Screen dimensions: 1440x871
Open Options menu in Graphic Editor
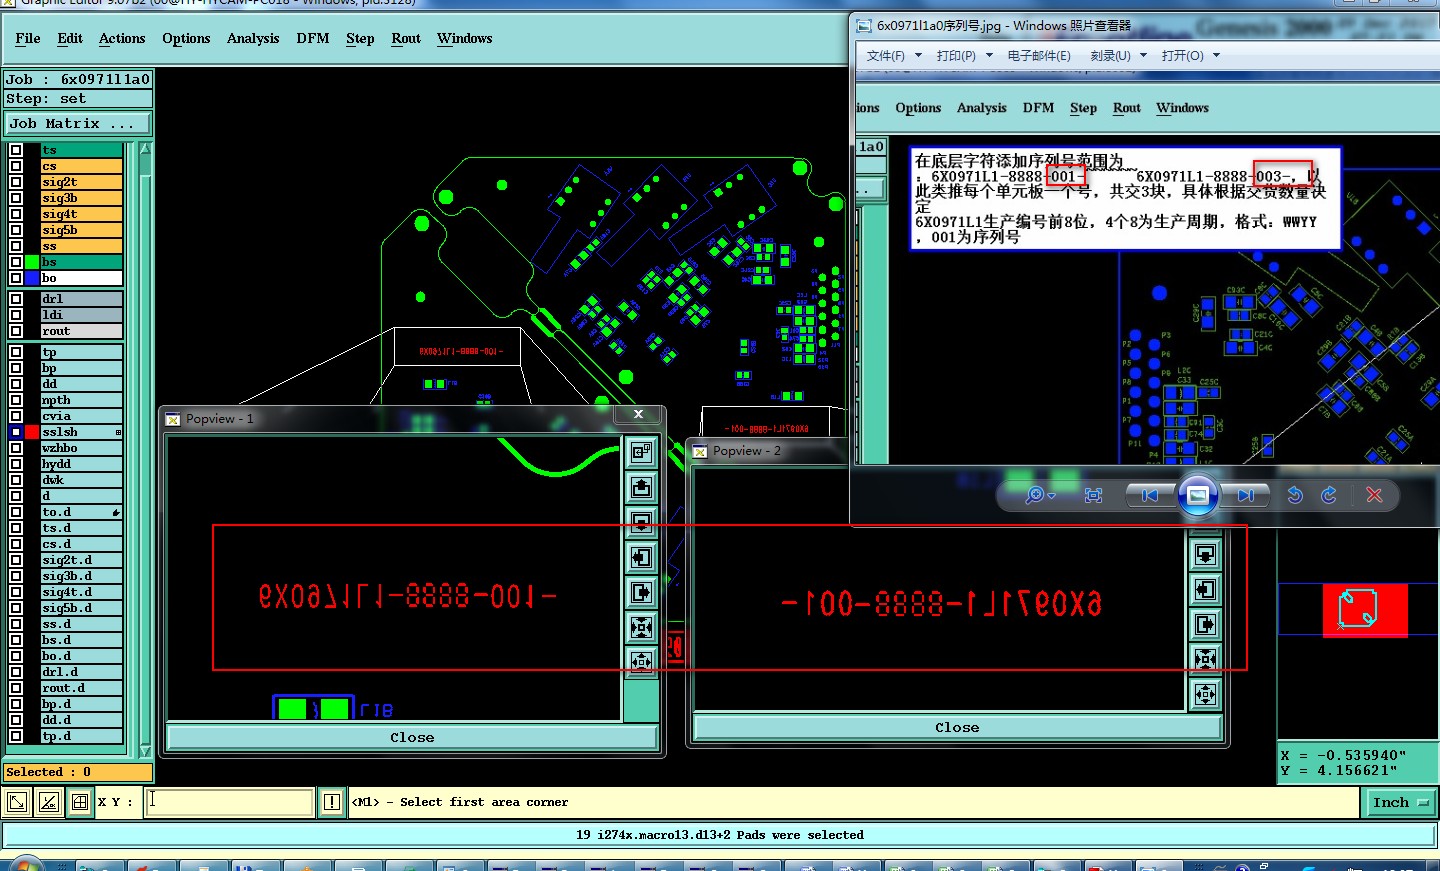pos(186,38)
